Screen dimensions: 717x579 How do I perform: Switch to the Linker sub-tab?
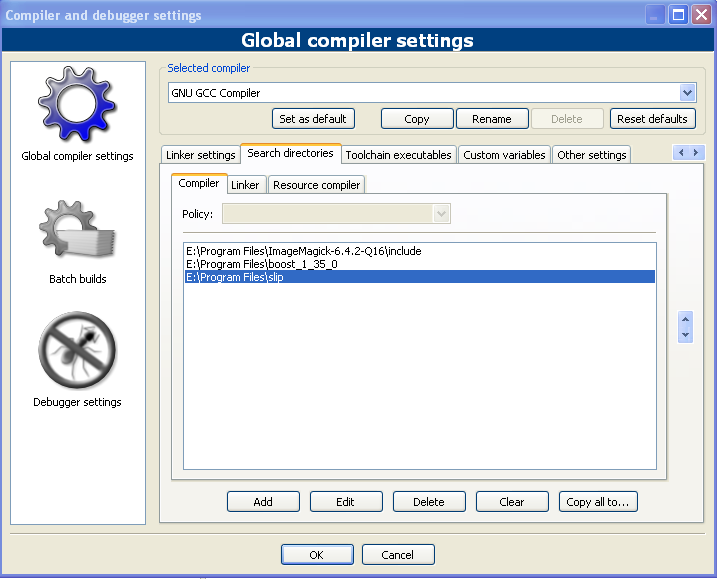pos(245,185)
